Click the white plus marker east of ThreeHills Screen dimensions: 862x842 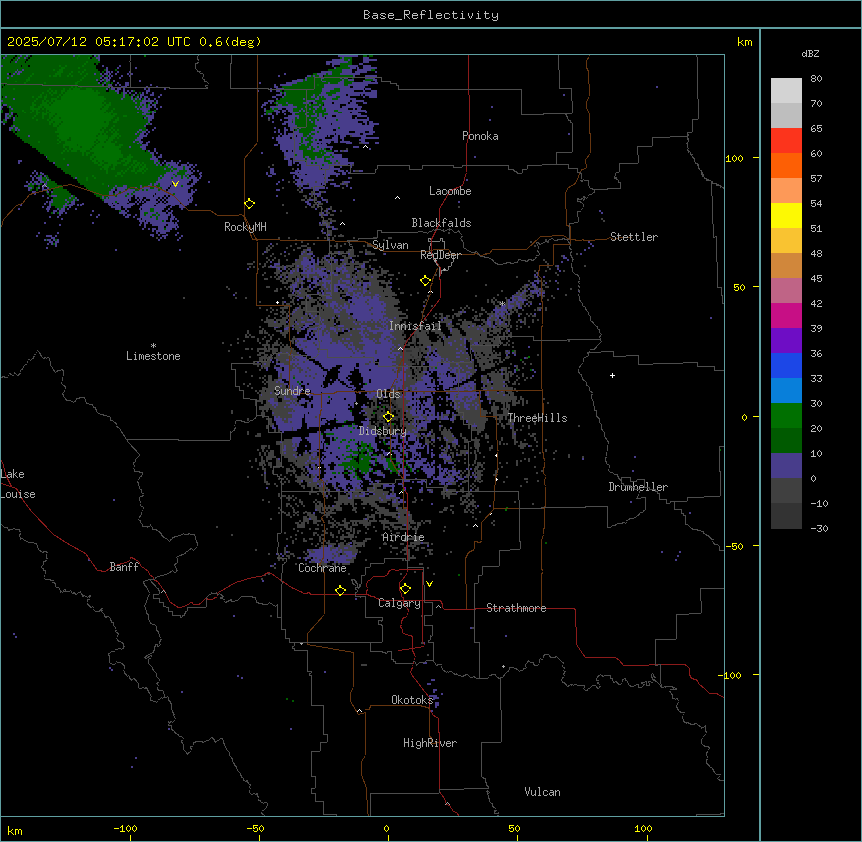pos(612,375)
